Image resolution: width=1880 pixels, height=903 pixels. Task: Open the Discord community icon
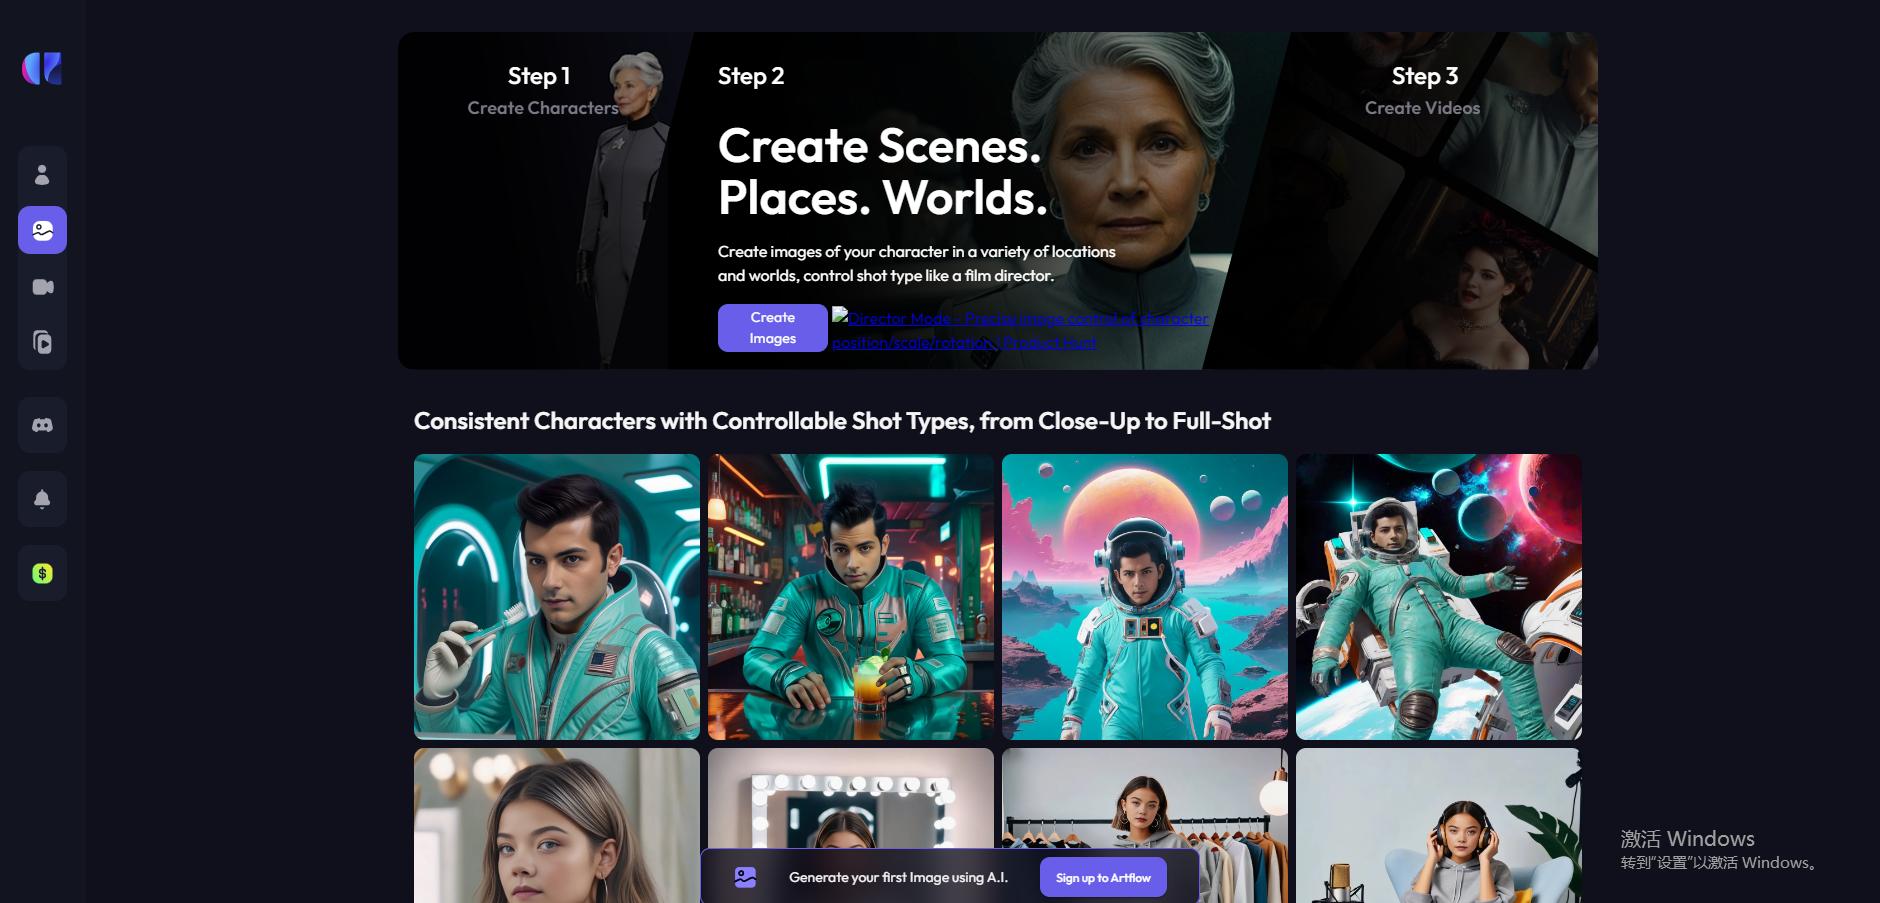pyautogui.click(x=42, y=425)
